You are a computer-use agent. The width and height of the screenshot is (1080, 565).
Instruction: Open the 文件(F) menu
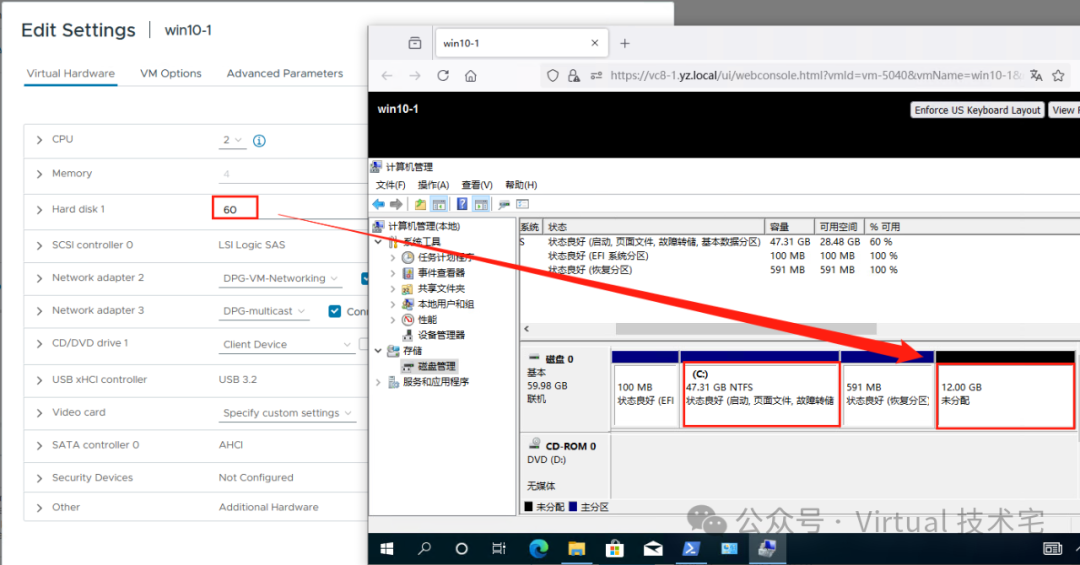391,185
